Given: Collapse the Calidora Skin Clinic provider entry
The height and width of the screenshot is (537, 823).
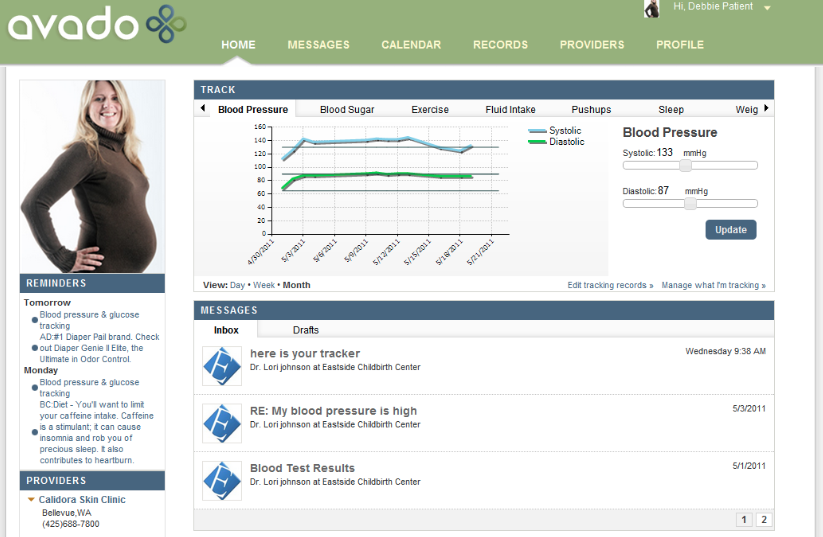Looking at the screenshot, I should coord(31,500).
